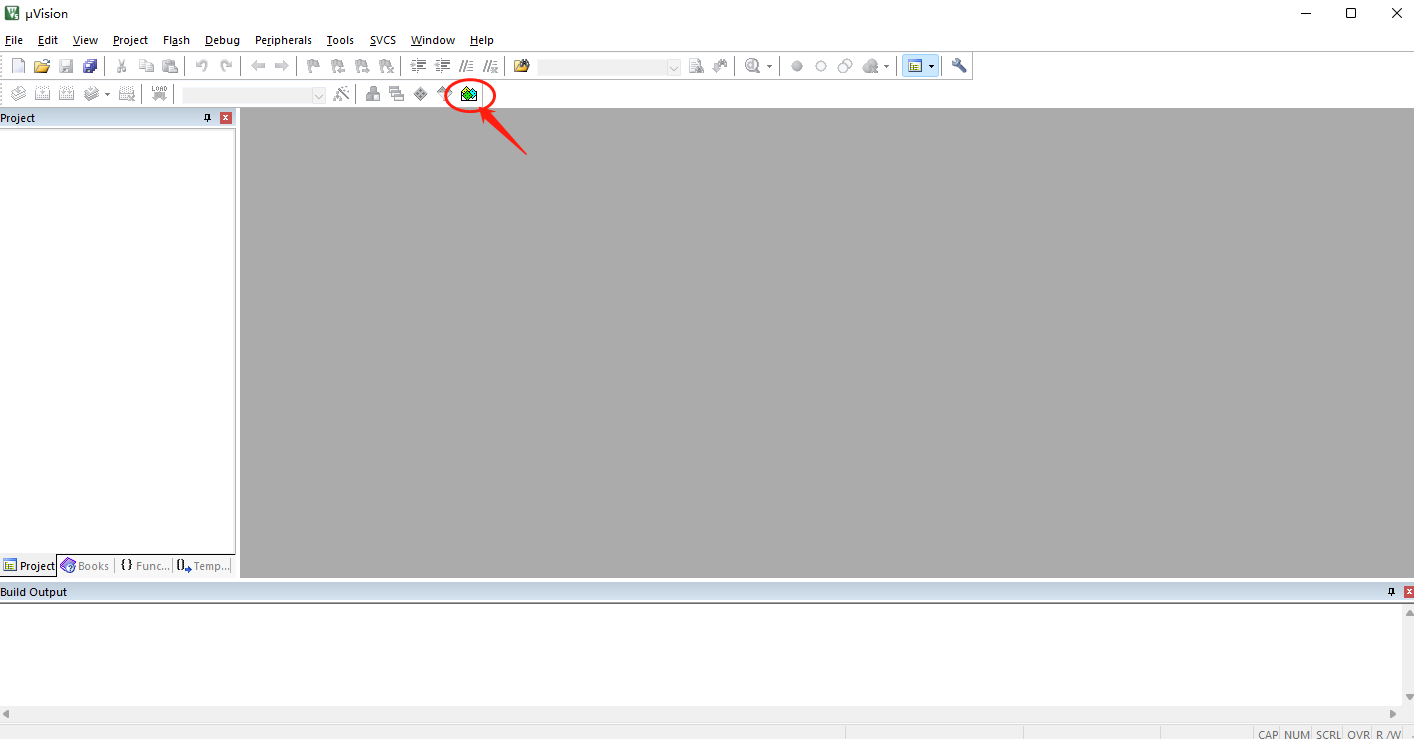Click the Cut scissors icon
The height and width of the screenshot is (739, 1414).
point(122,66)
